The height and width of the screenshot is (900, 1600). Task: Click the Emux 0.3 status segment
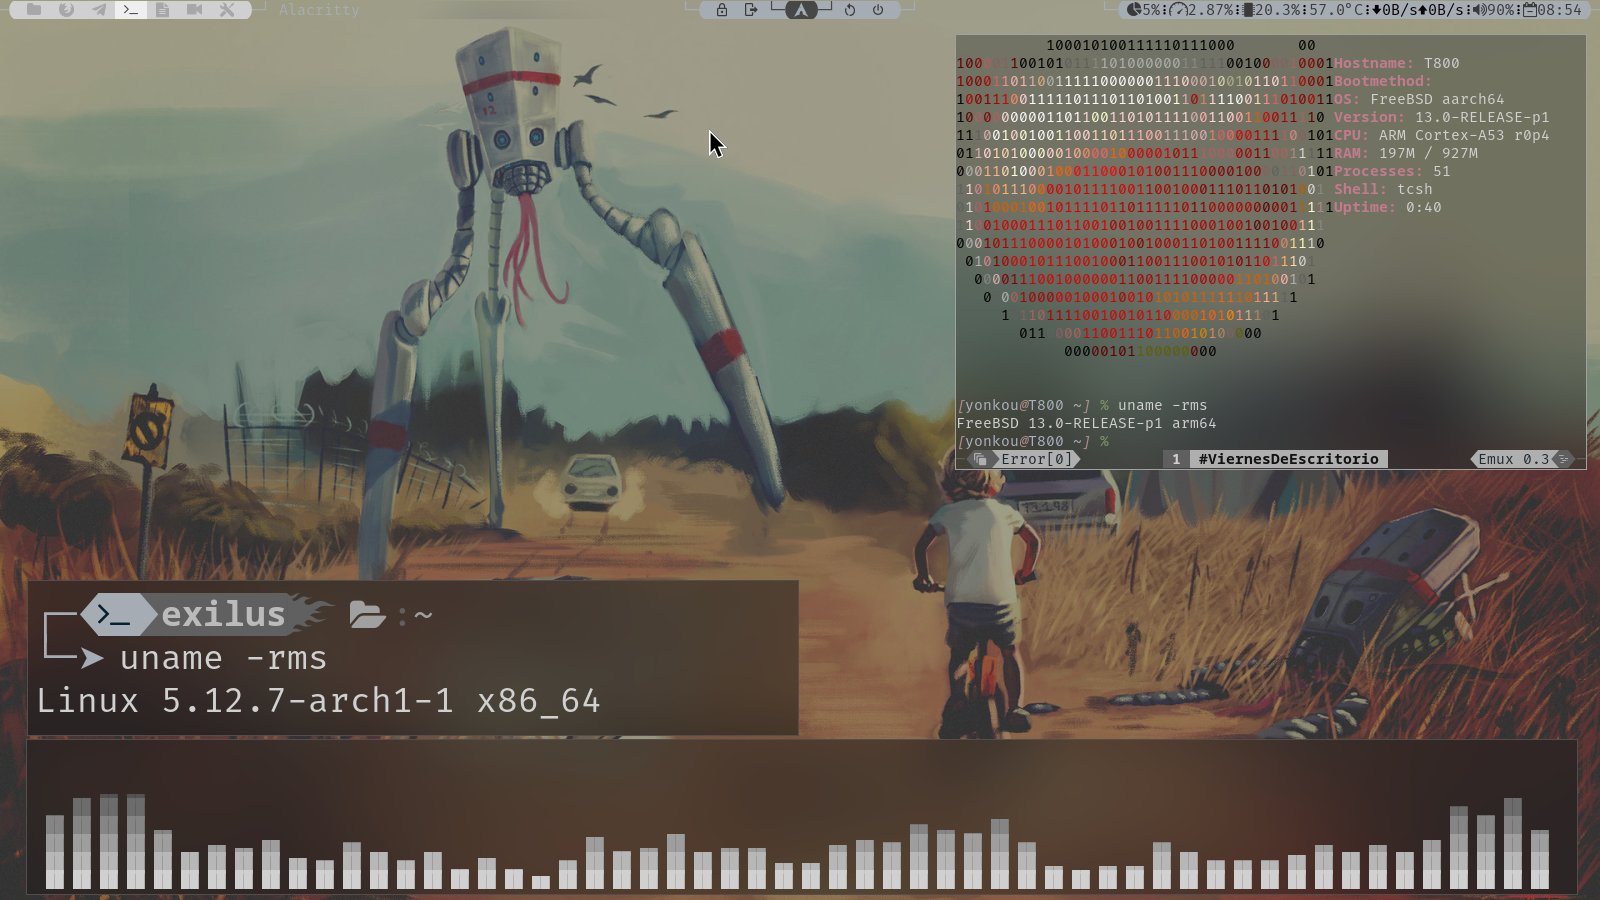point(1513,459)
